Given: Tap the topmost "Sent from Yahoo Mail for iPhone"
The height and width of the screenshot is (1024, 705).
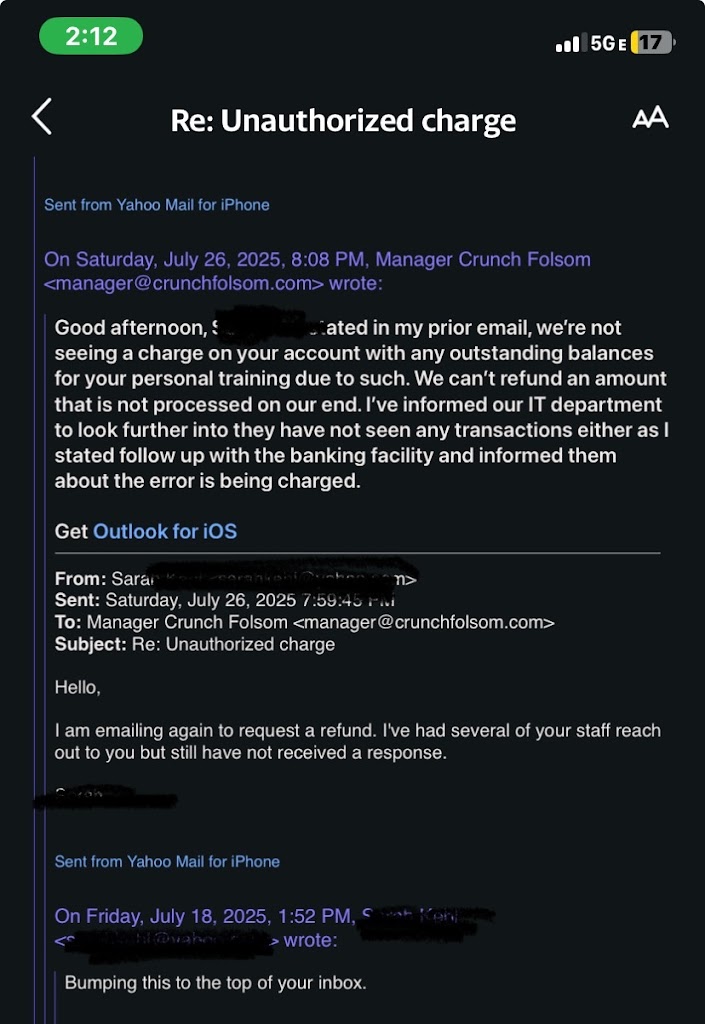Looking at the screenshot, I should [x=157, y=205].
